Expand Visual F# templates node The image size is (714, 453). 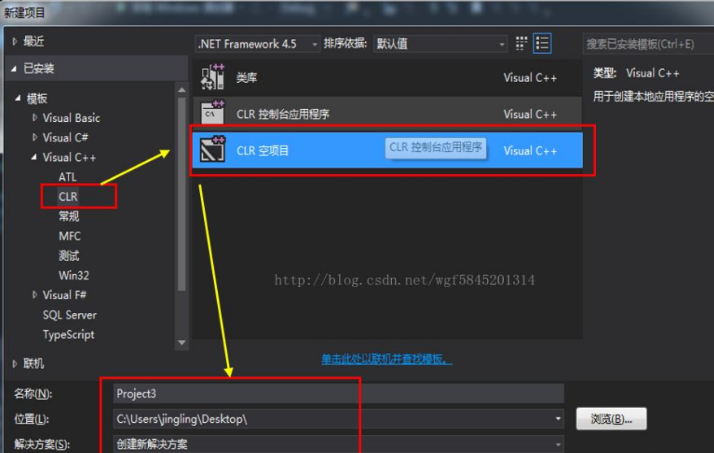point(35,295)
